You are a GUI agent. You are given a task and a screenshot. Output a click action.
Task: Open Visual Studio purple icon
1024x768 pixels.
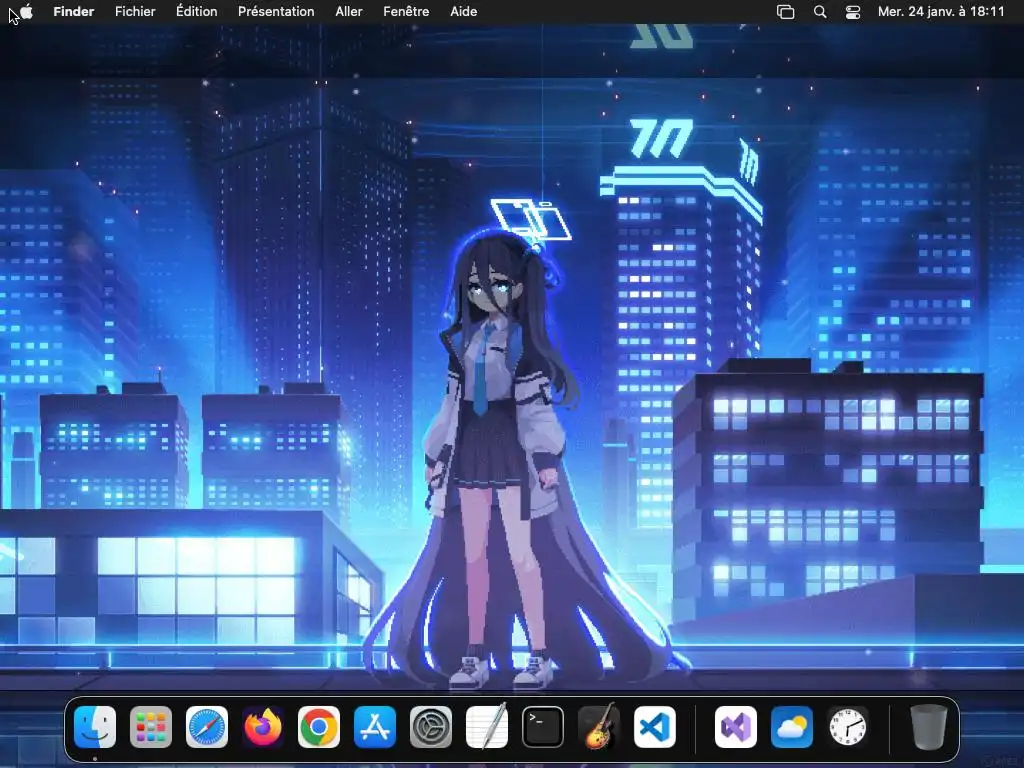point(736,727)
